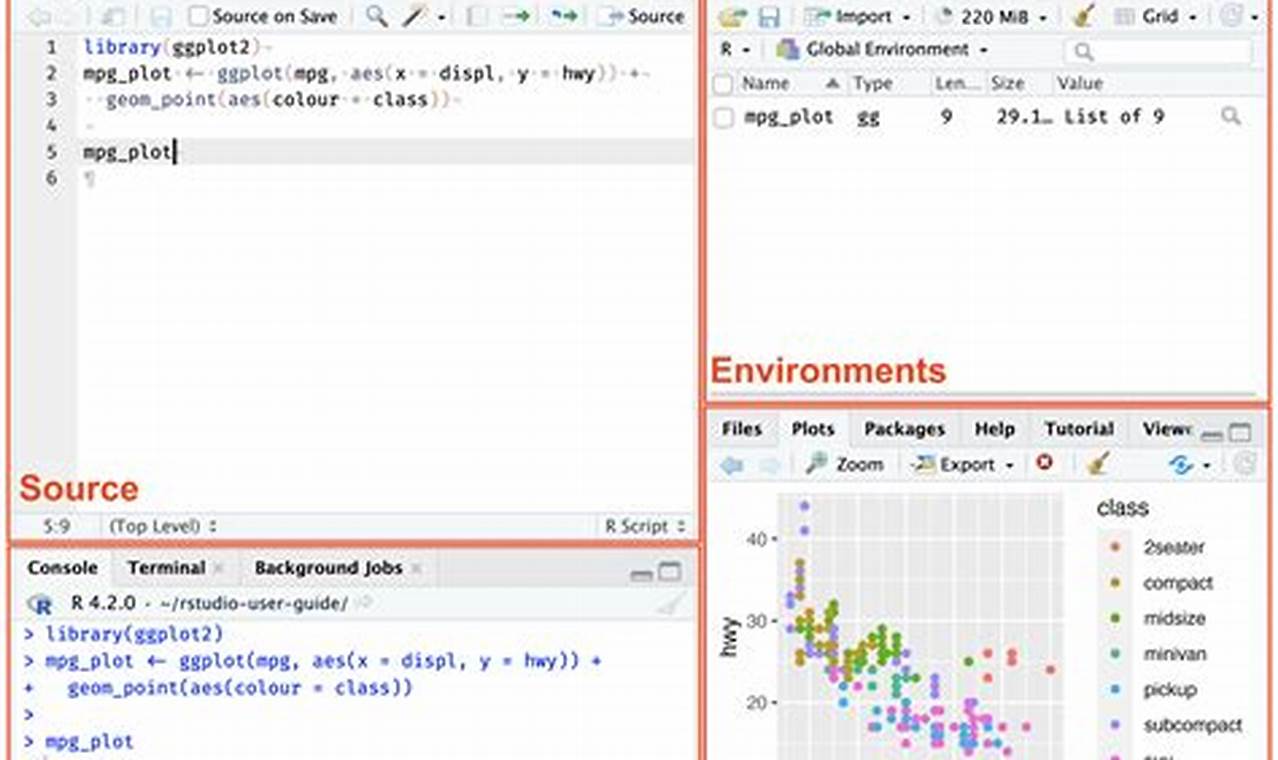Enable the Source on Save checkbox
1278x760 pixels.
(198, 16)
